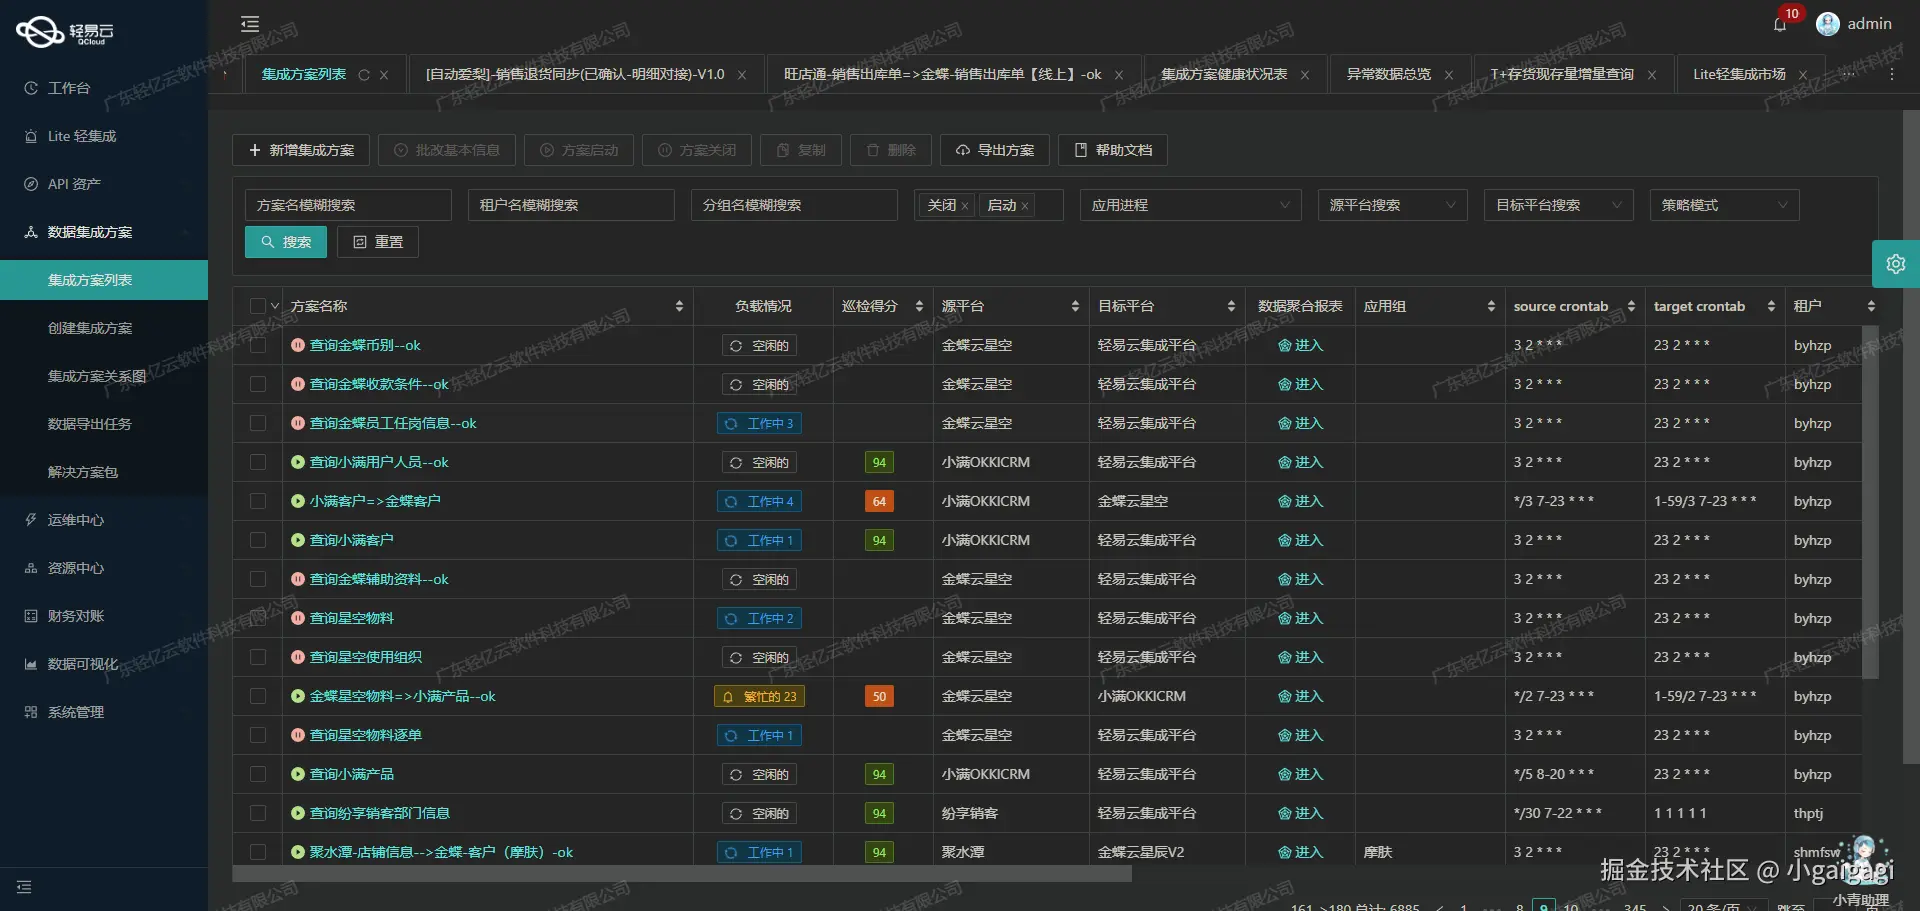Check the row for 查询小满客户
This screenshot has width=1920, height=911.
pyautogui.click(x=258, y=540)
